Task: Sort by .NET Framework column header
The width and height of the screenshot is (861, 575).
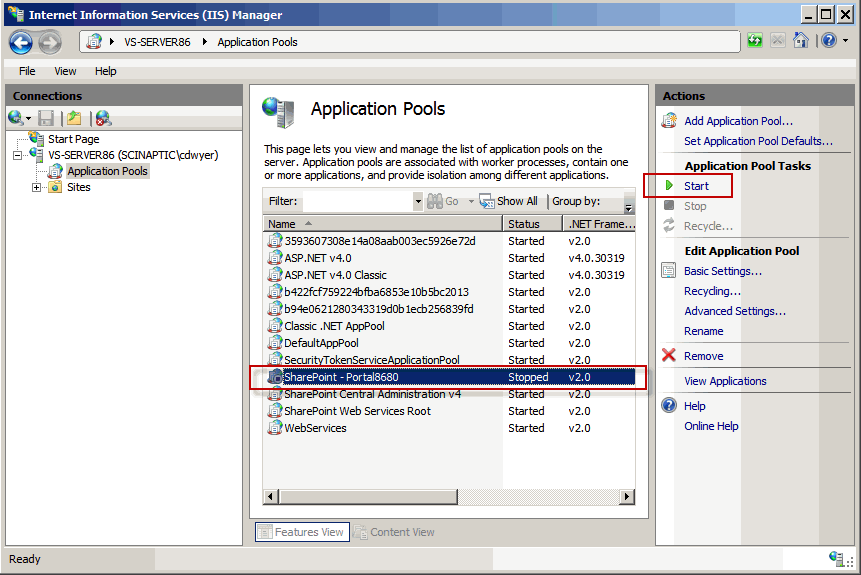Action: pyautogui.click(x=599, y=224)
